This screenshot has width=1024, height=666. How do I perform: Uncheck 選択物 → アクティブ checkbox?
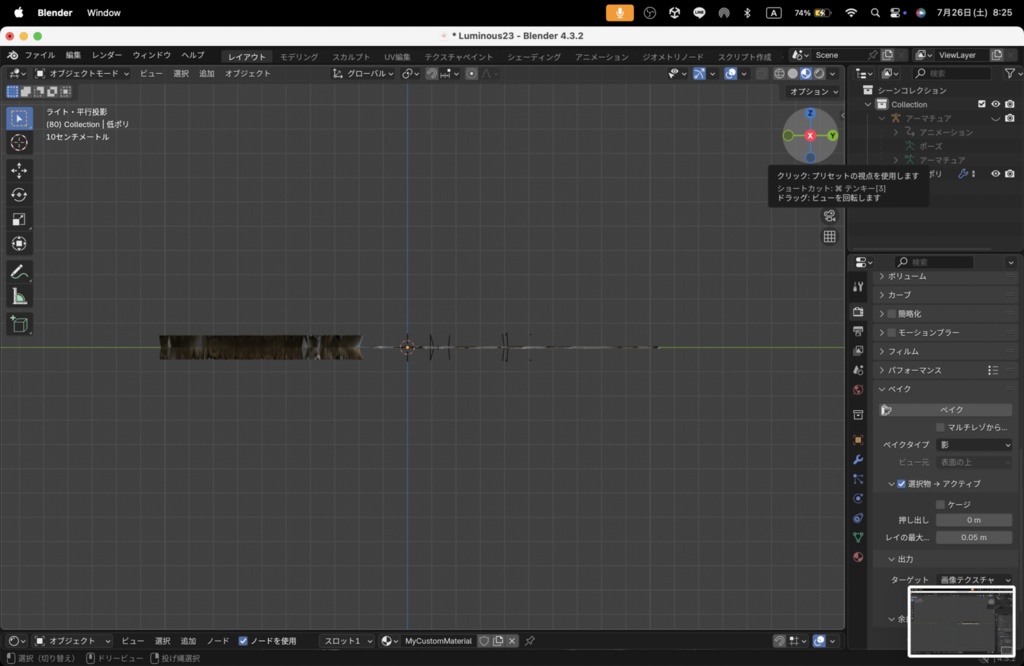901,484
